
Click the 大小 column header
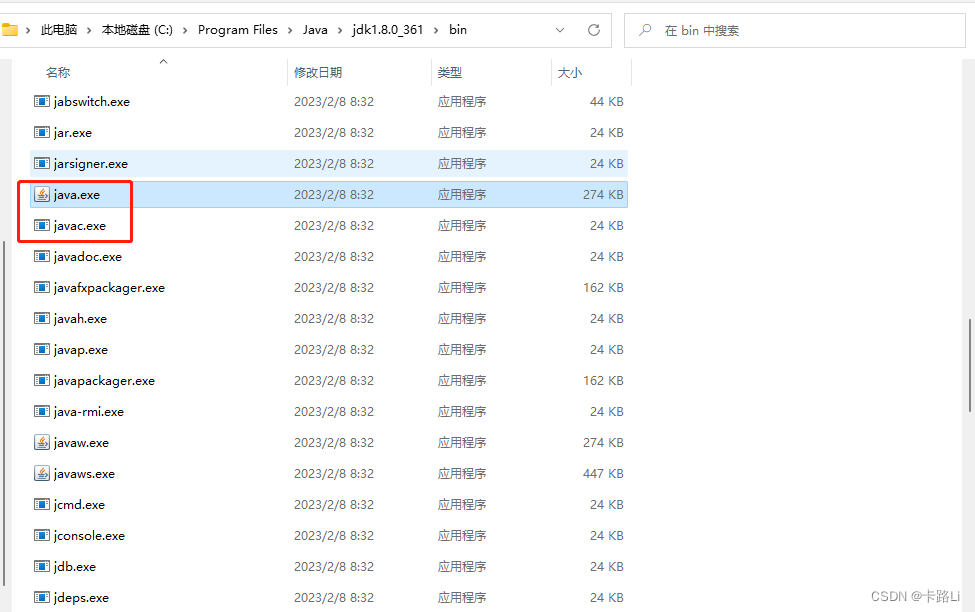pos(570,72)
